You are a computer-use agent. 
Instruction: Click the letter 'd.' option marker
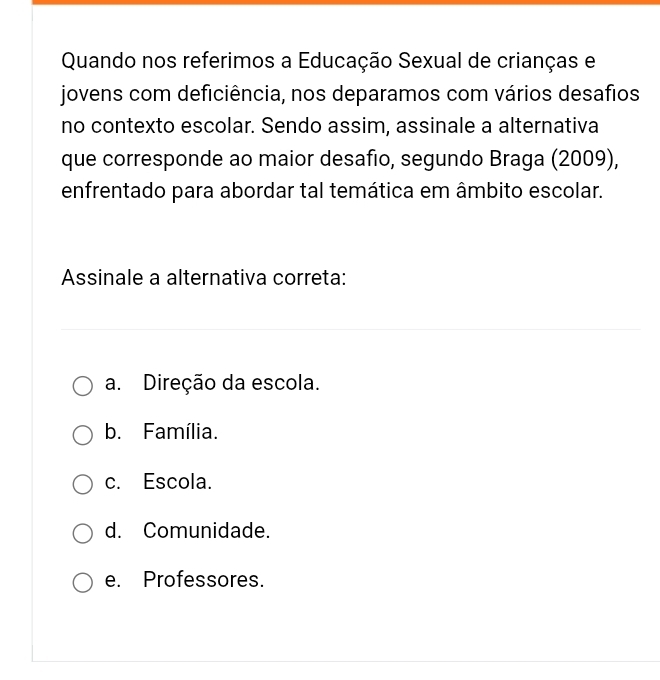pyautogui.click(x=112, y=530)
